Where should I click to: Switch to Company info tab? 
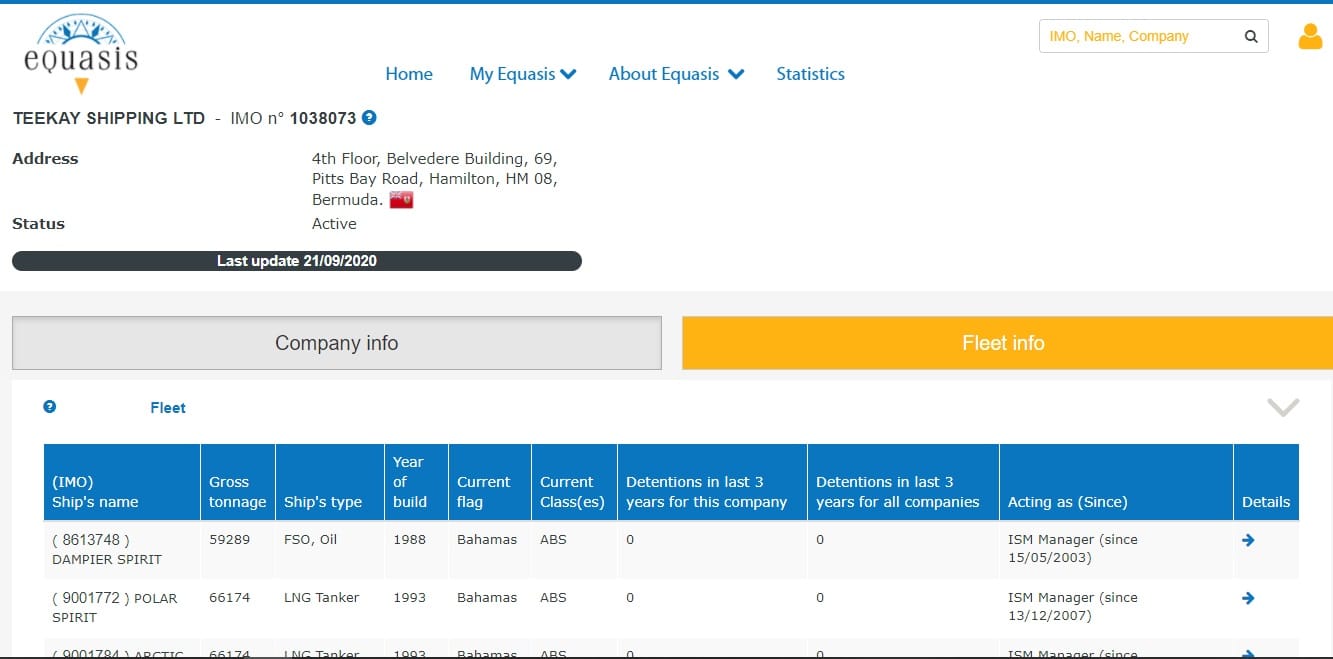(337, 343)
